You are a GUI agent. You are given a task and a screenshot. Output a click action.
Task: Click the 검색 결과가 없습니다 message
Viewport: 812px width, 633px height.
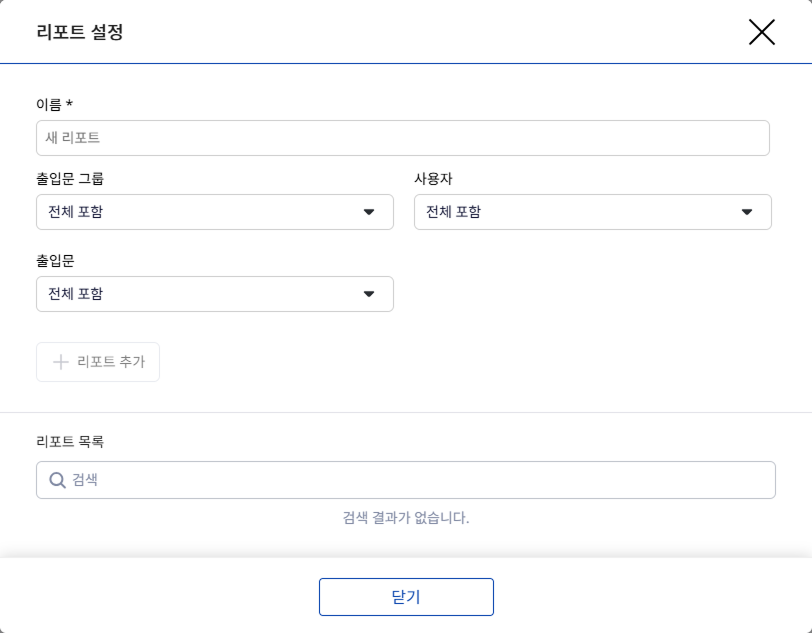[x=406, y=518]
